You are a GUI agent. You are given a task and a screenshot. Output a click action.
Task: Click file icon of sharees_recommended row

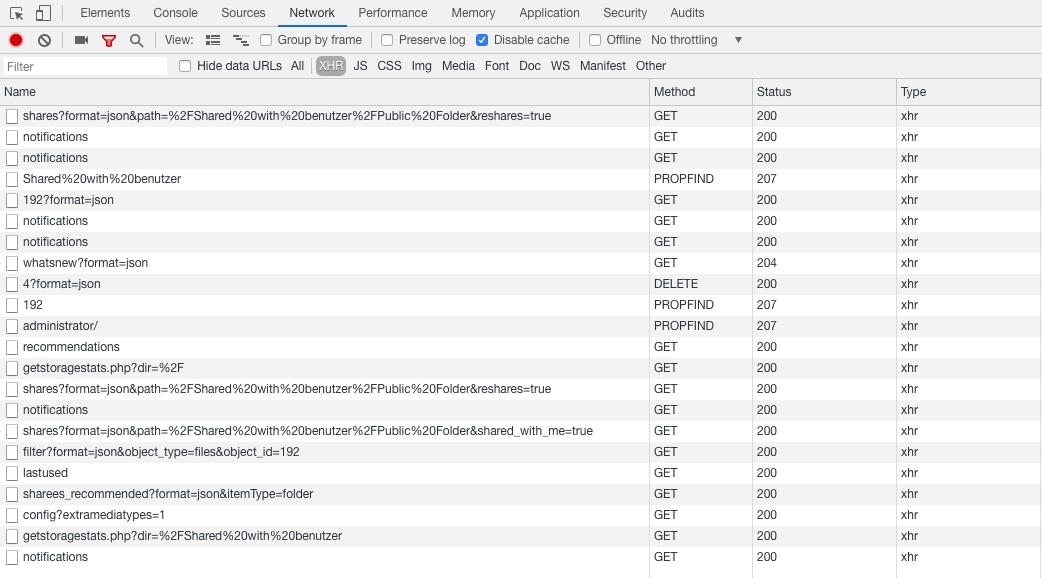pyautogui.click(x=12, y=494)
